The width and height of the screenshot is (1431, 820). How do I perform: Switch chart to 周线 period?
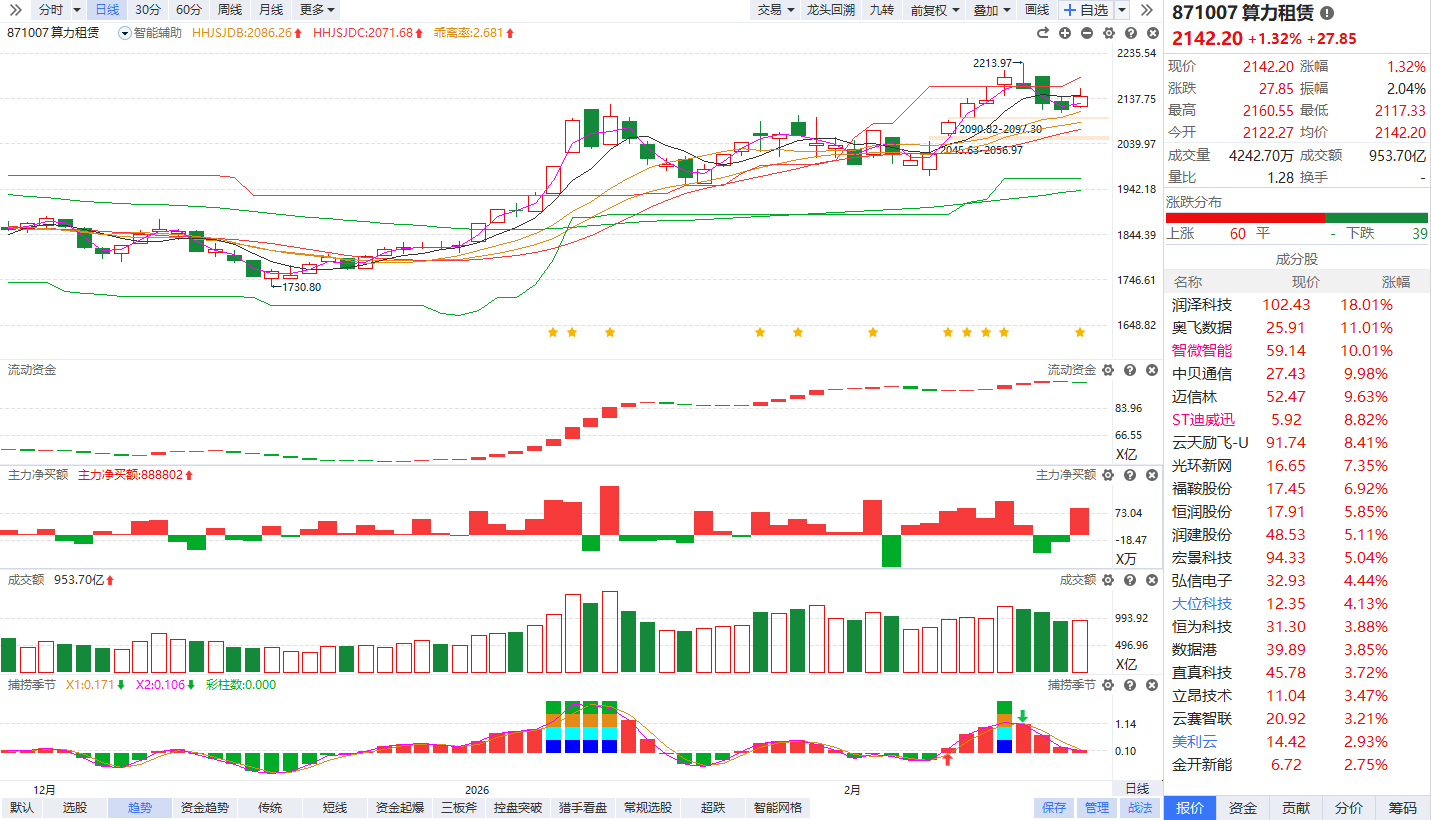pyautogui.click(x=229, y=10)
